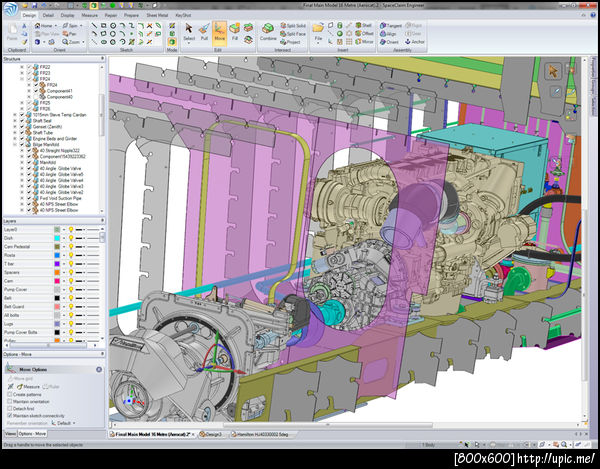The width and height of the screenshot is (600, 469).
Task: Select Fwd Void Suction Pipe in tree
Action: click(60, 198)
